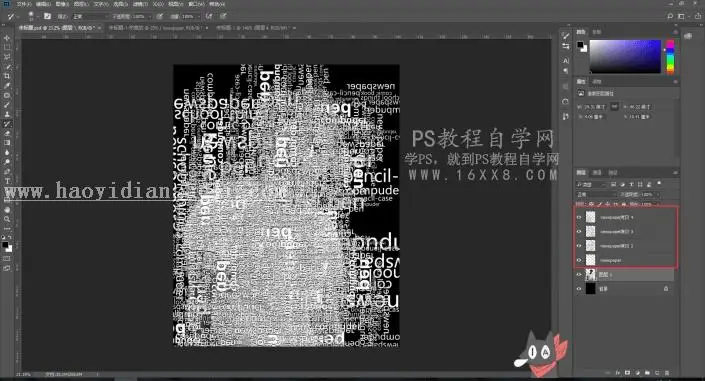
Task: Open the 编辑 (Edit) menu
Action: 43,4
